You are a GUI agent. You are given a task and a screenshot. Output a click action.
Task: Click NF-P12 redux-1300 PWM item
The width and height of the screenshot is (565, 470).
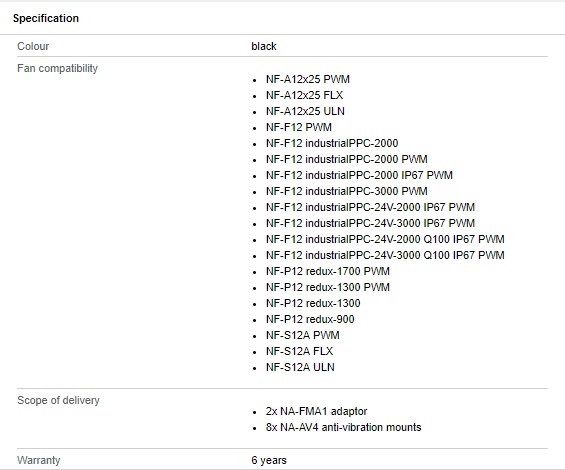coord(328,287)
